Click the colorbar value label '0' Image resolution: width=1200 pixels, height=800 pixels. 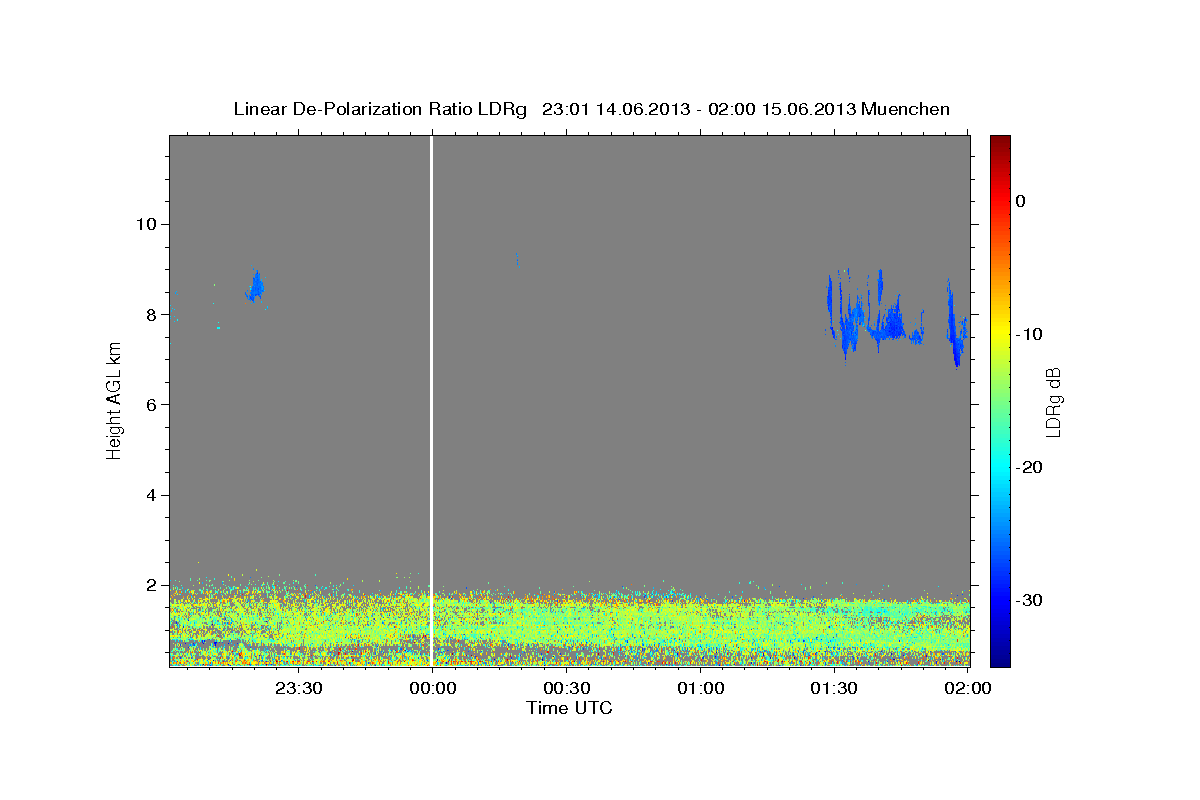click(x=1021, y=201)
